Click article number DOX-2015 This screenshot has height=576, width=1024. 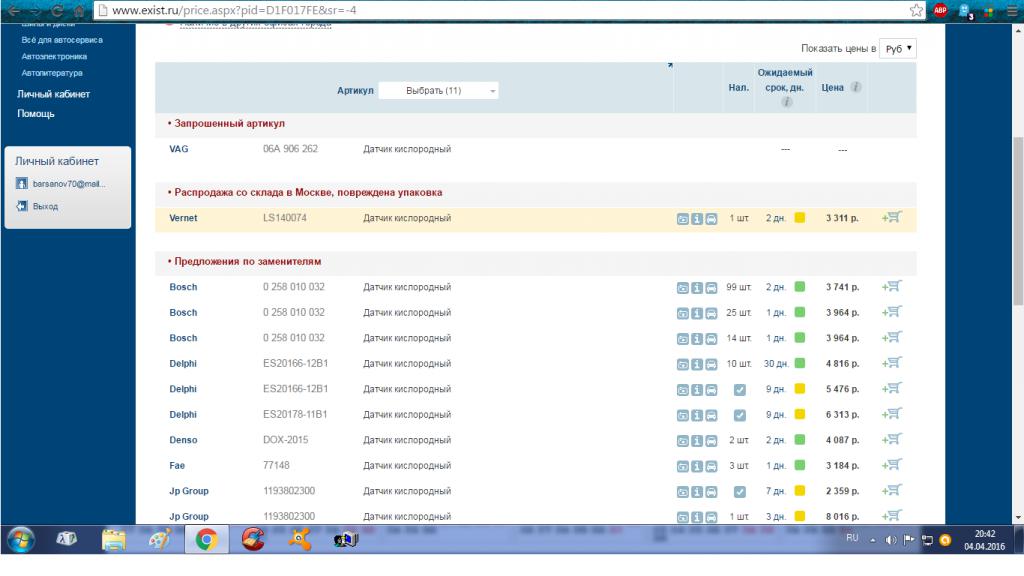point(285,440)
